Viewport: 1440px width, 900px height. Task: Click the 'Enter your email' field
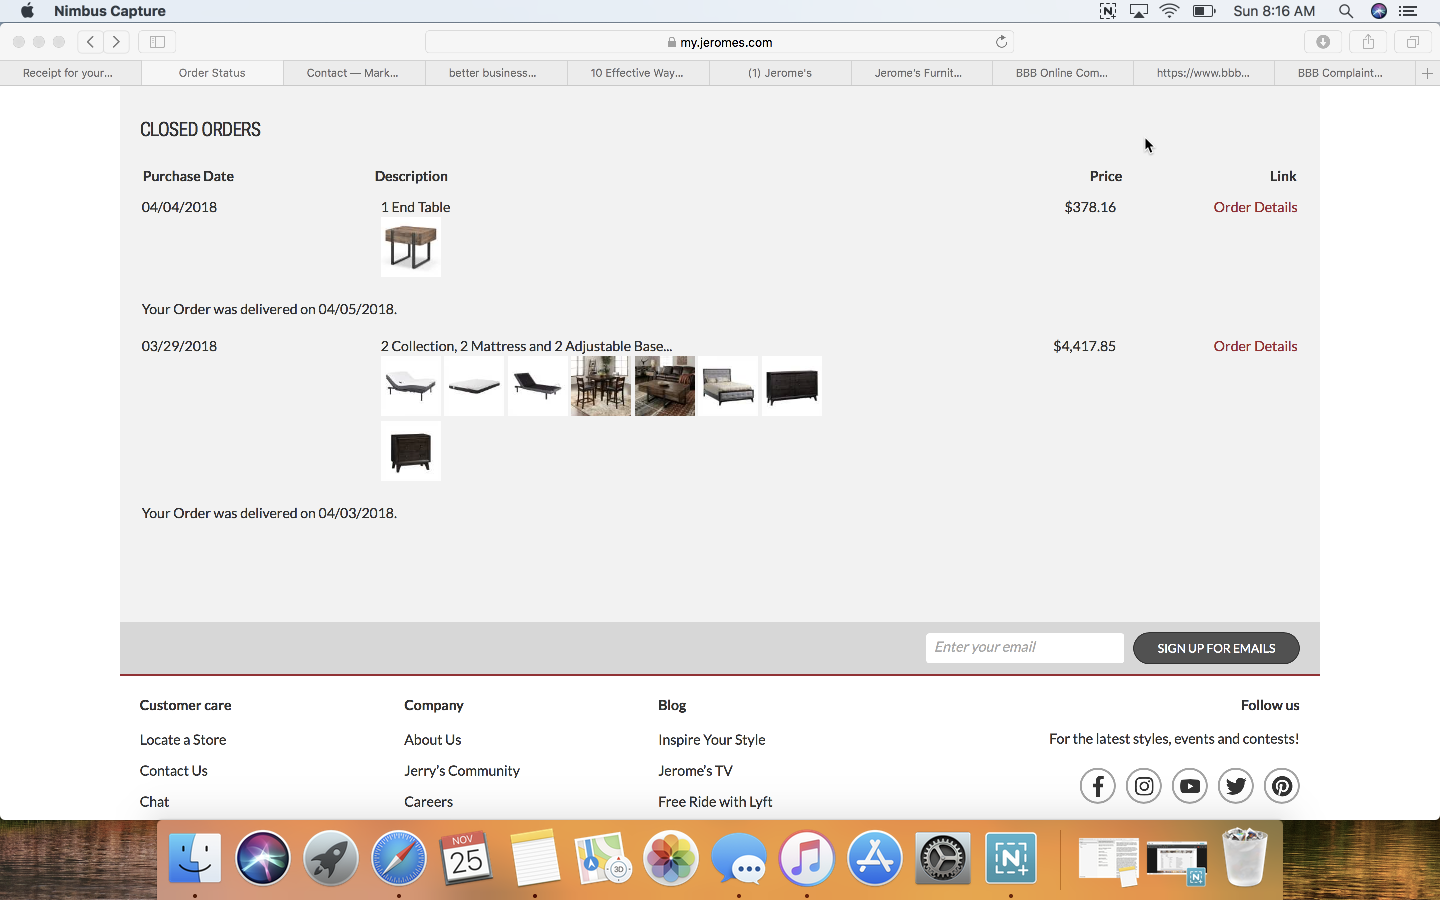[1025, 648]
